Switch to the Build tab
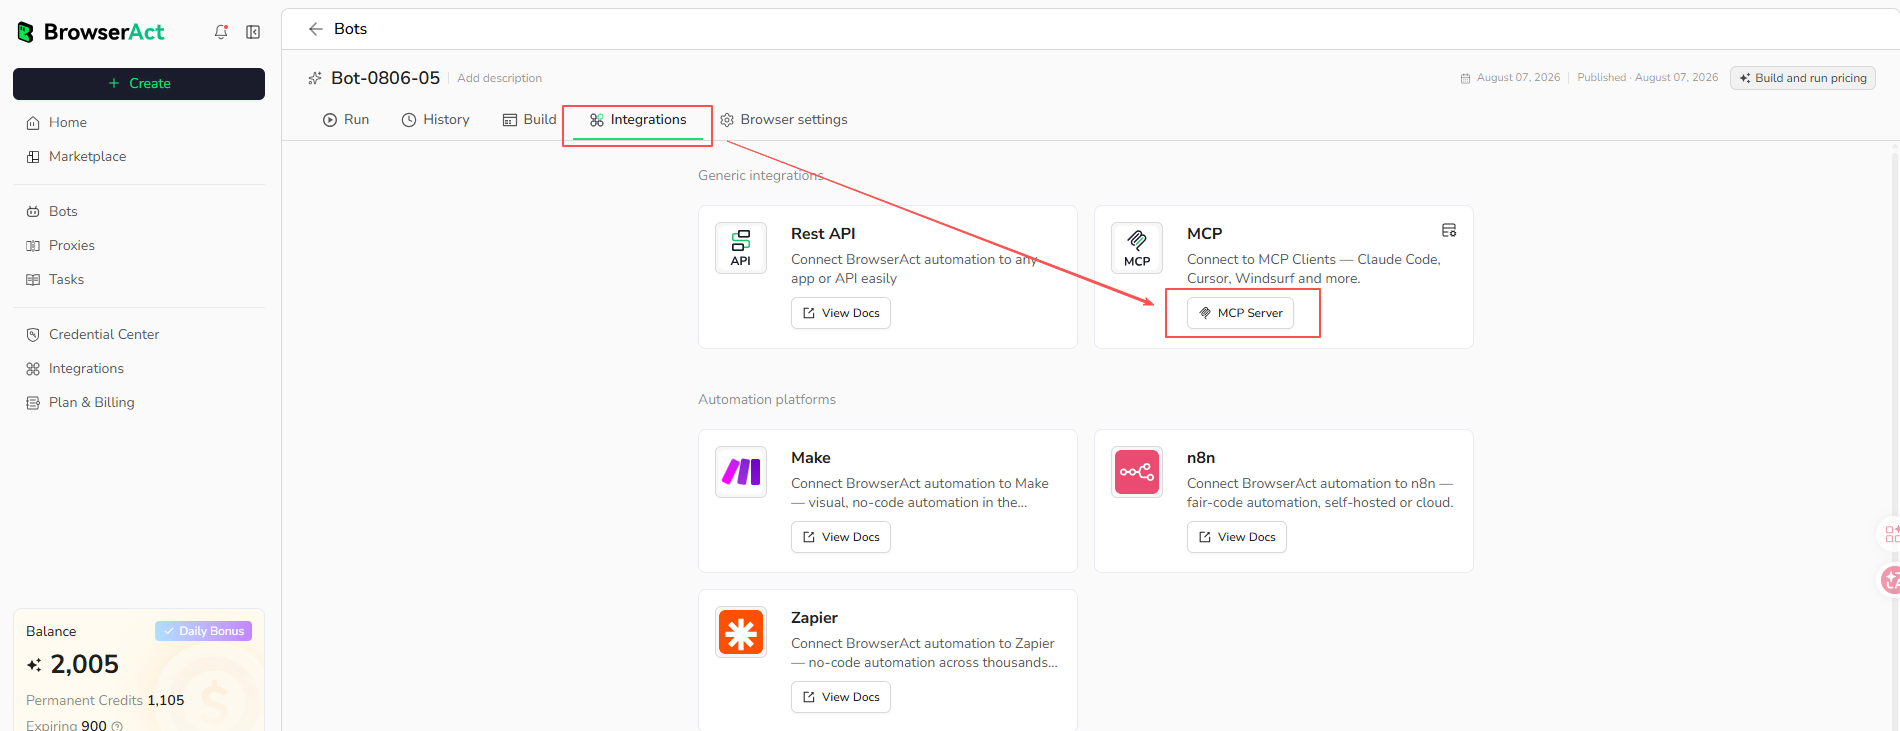This screenshot has height=731, width=1900. 530,120
